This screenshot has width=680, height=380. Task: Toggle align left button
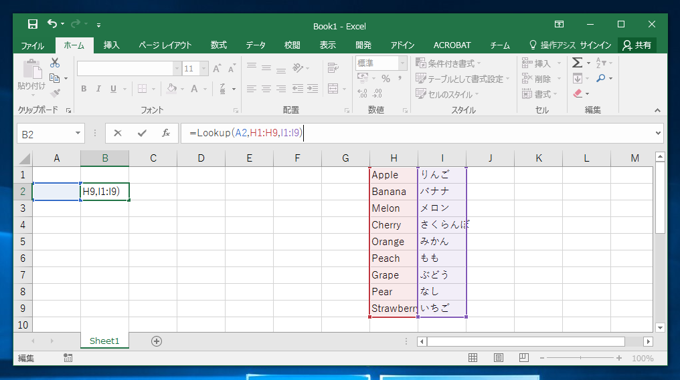pyautogui.click(x=252, y=89)
